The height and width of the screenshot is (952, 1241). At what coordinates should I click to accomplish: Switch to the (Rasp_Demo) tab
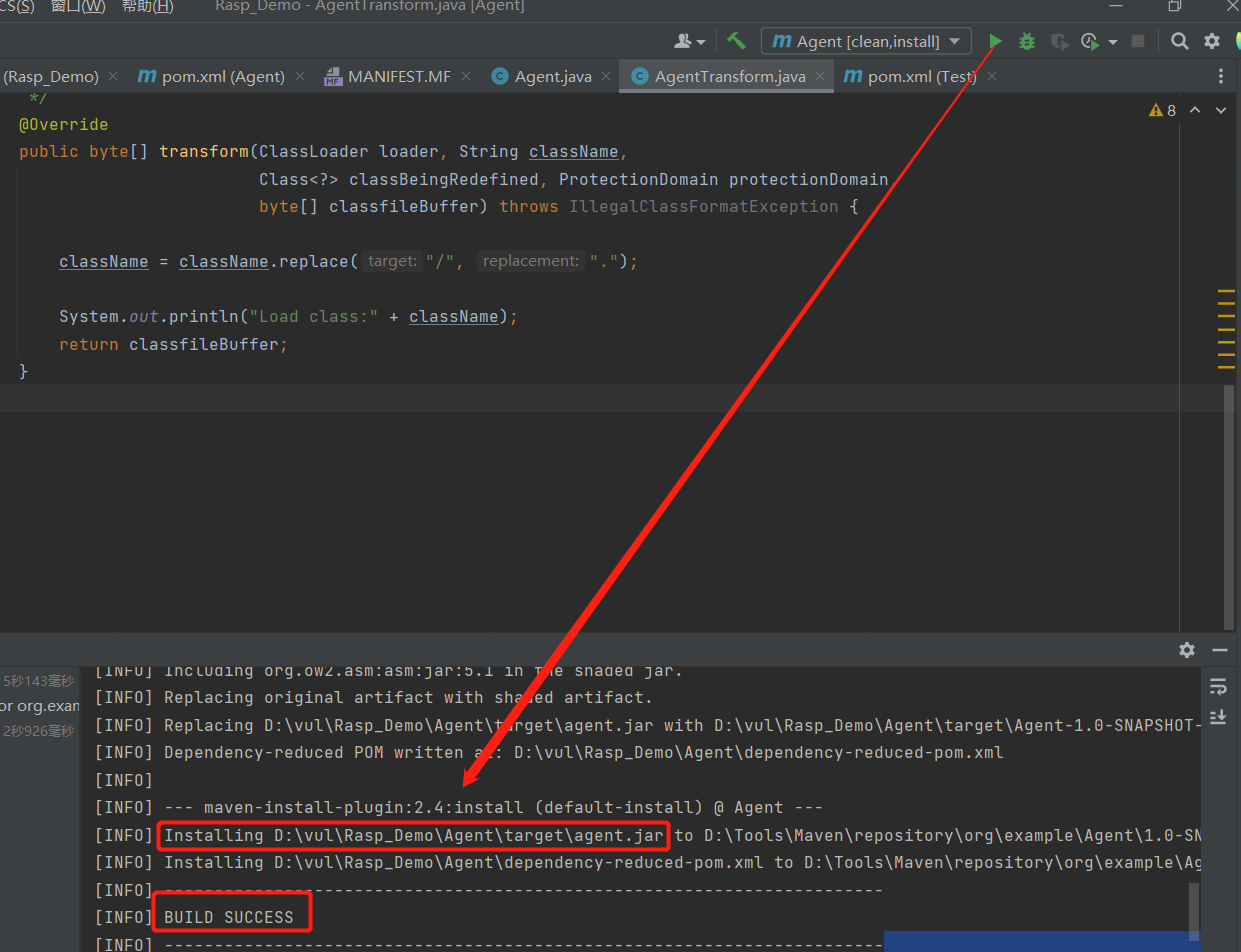tap(51, 76)
